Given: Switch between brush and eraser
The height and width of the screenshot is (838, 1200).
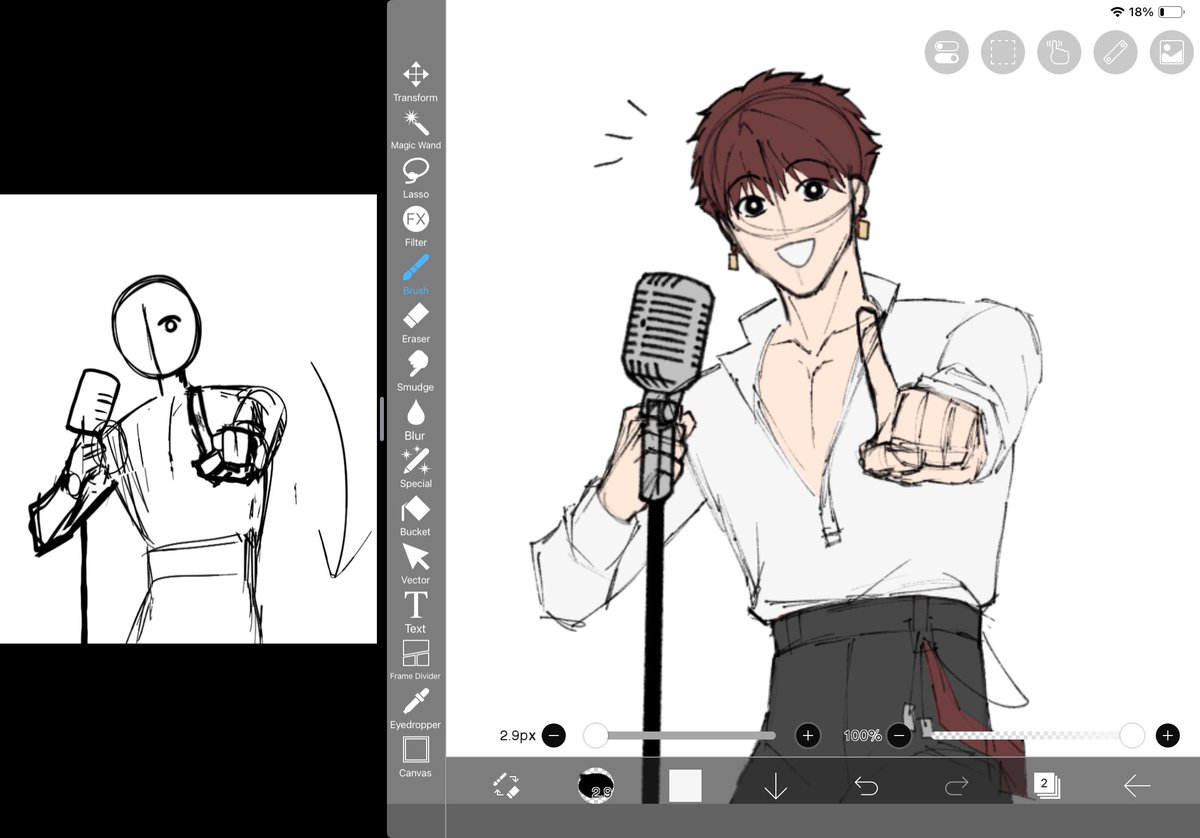Looking at the screenshot, I should coord(507,786).
